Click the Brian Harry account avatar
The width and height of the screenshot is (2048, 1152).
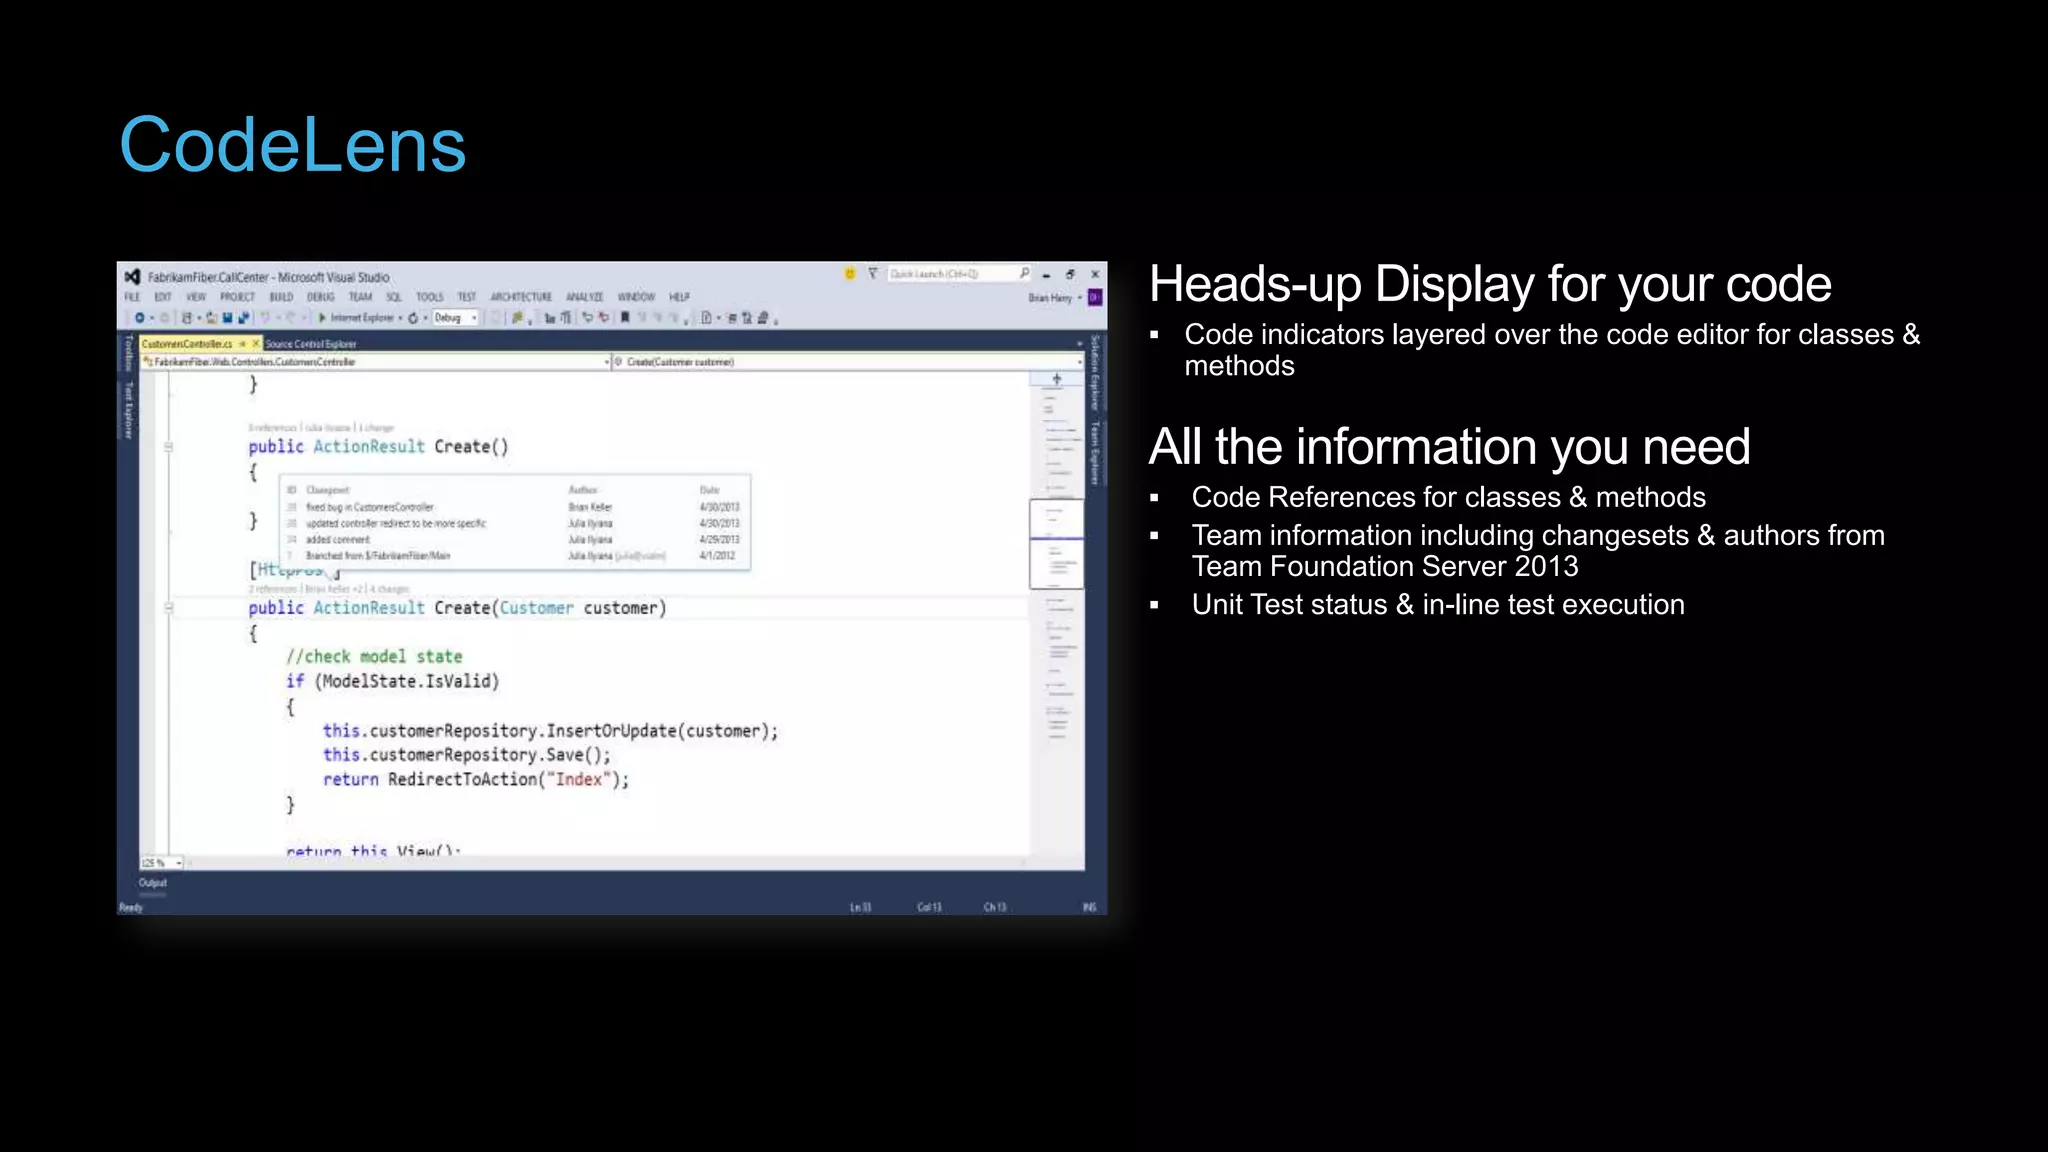(1095, 297)
